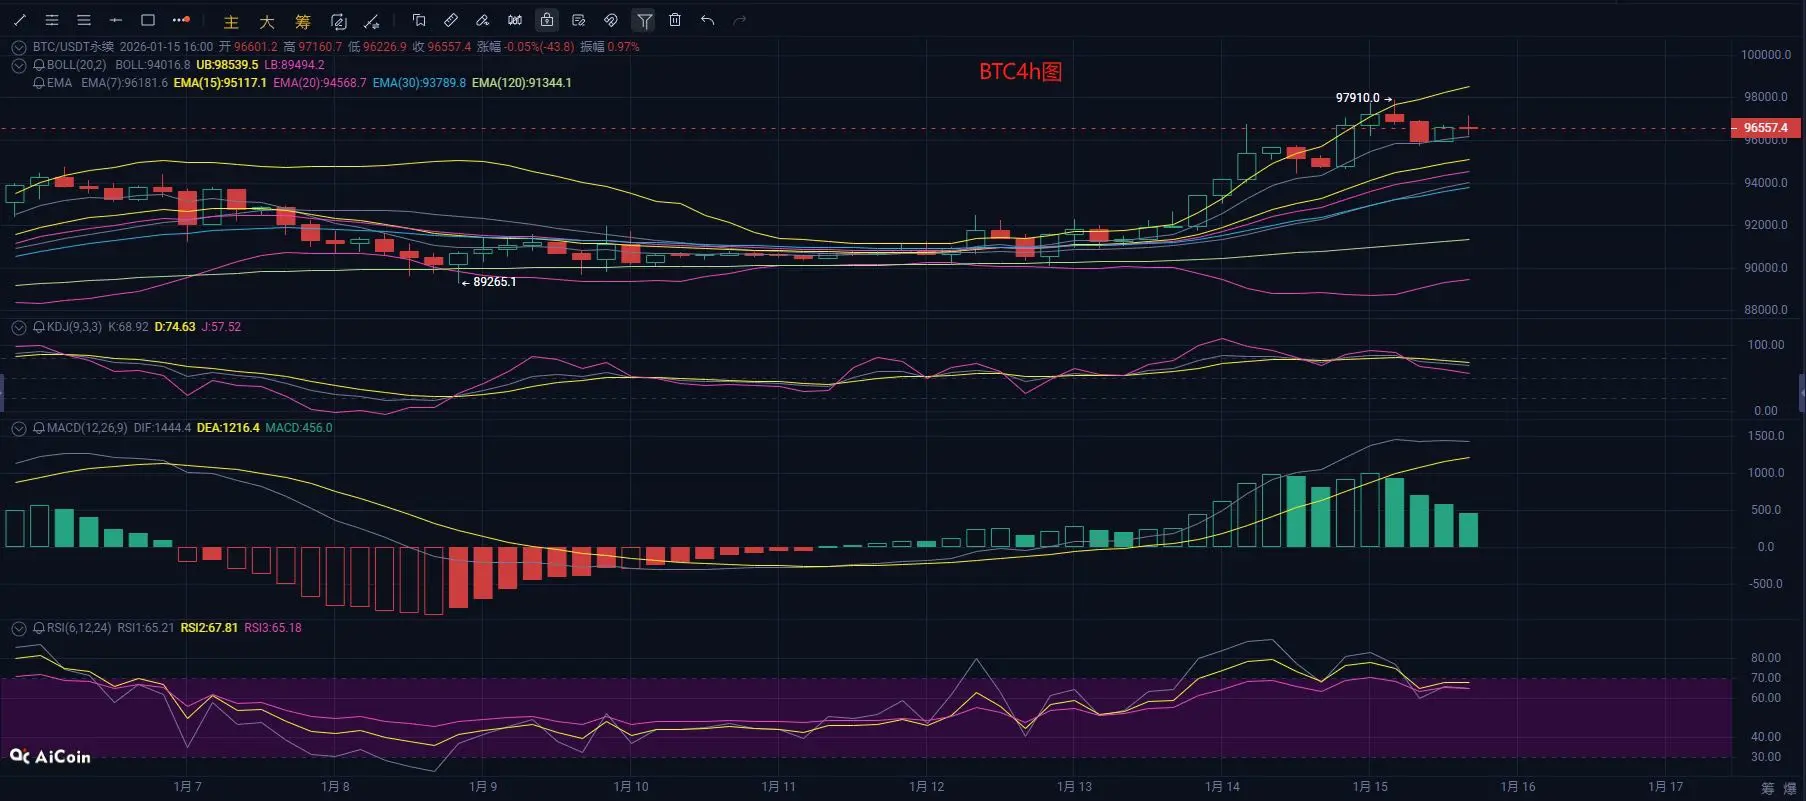The height and width of the screenshot is (801, 1806).
Task: Click the BTC/USDT永续 pair title
Action: click(73, 47)
